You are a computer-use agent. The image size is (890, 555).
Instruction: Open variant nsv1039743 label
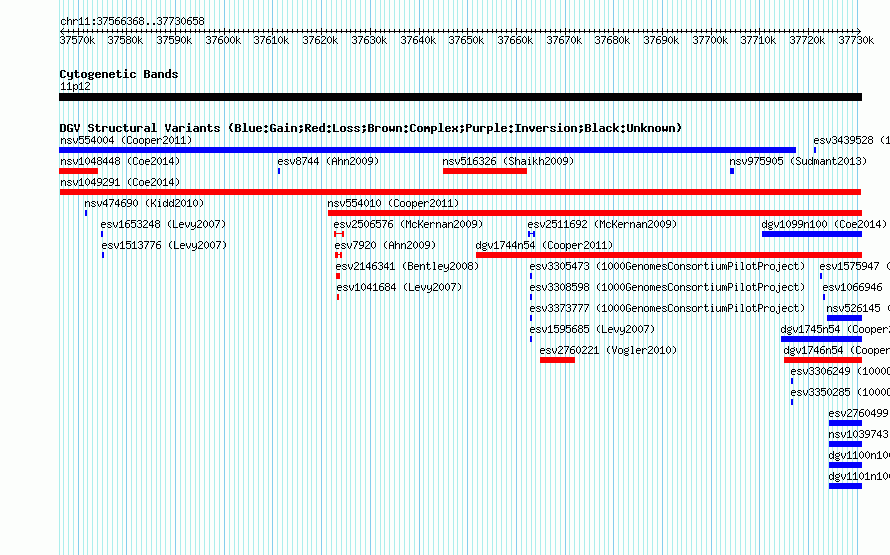pyautogui.click(x=858, y=434)
